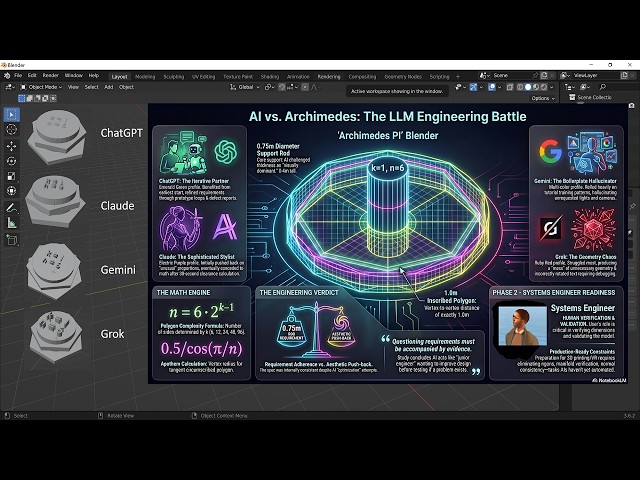640x480 pixels.
Task: Click the Scene name field
Action: coord(511,76)
